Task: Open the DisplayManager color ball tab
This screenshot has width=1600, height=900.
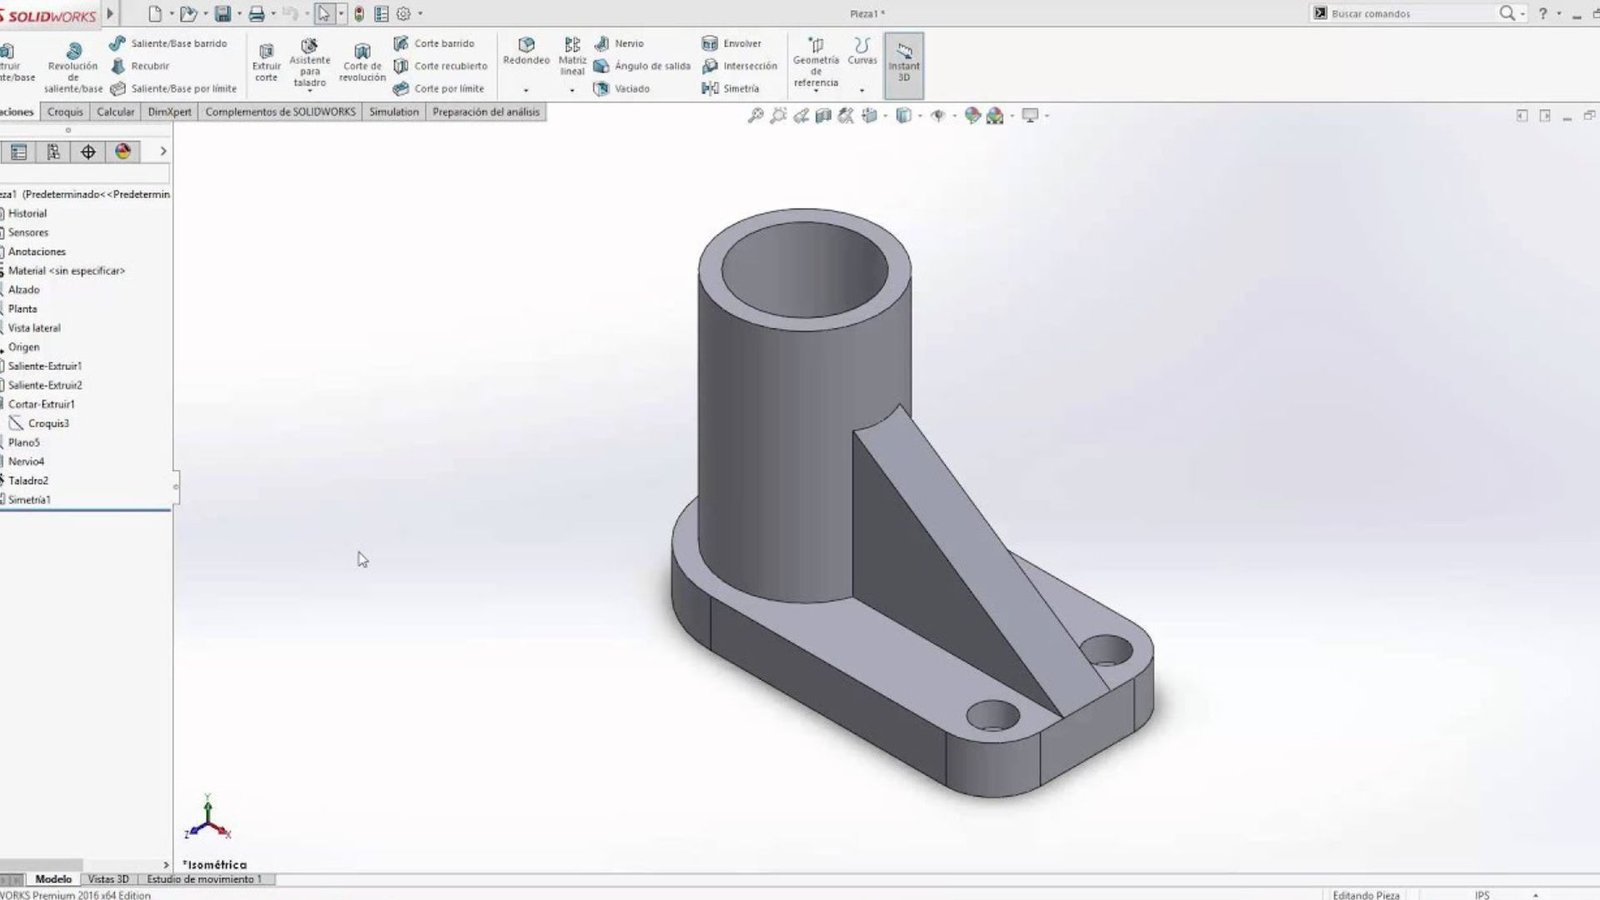Action: pos(123,152)
